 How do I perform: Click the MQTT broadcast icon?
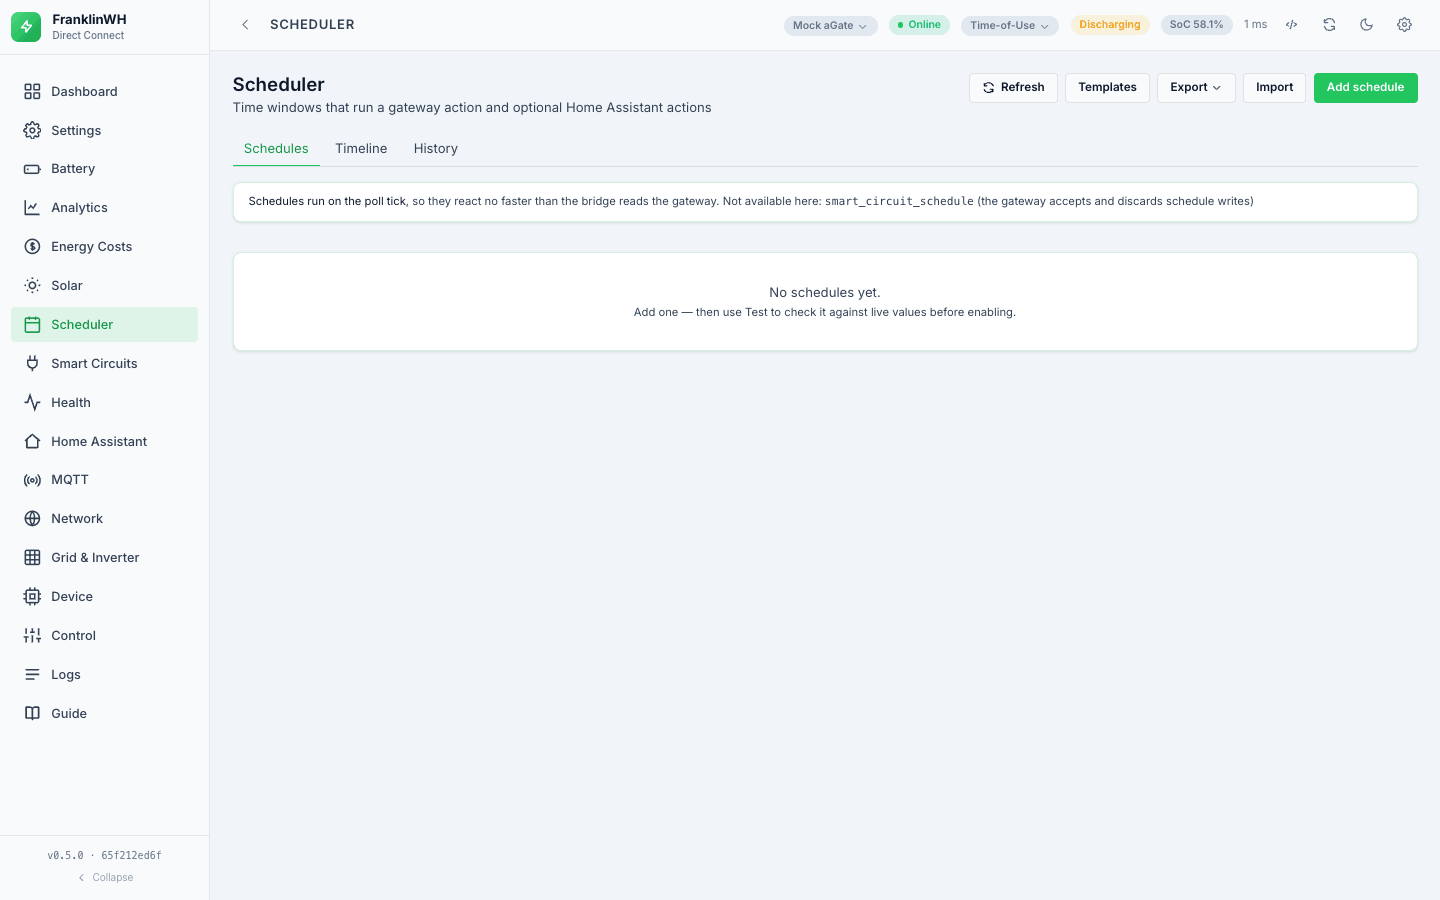tap(32, 480)
